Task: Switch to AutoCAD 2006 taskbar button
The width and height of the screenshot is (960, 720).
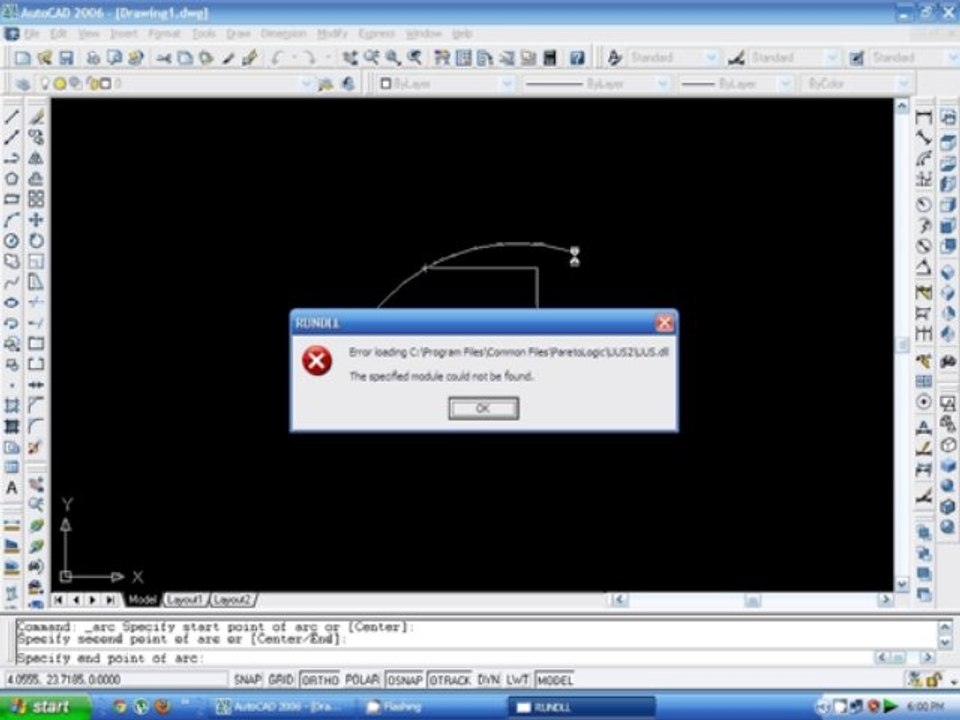Action: pyautogui.click(x=280, y=707)
